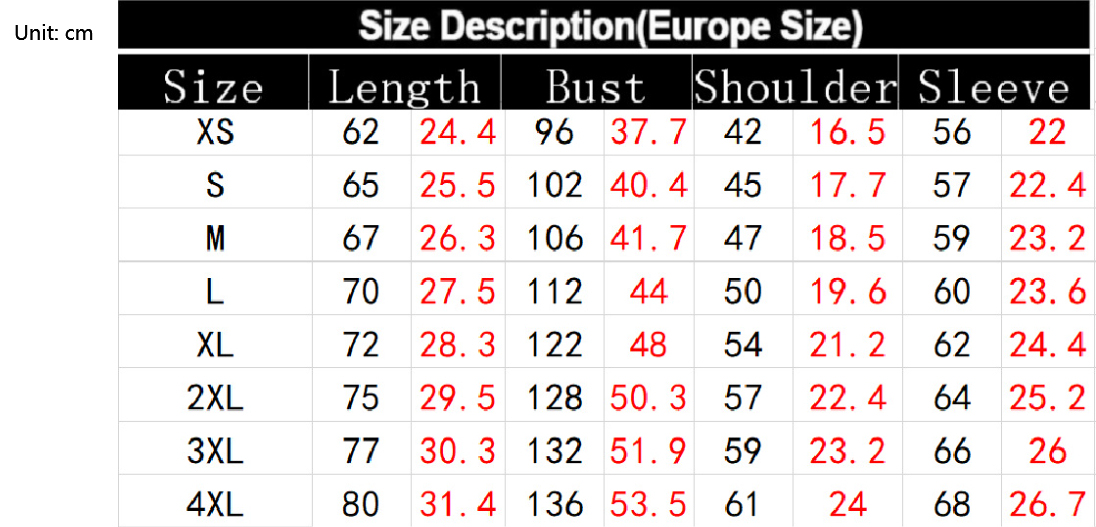Select length value 70 for size L
Image resolution: width=1096 pixels, height=527 pixels.
(360, 291)
